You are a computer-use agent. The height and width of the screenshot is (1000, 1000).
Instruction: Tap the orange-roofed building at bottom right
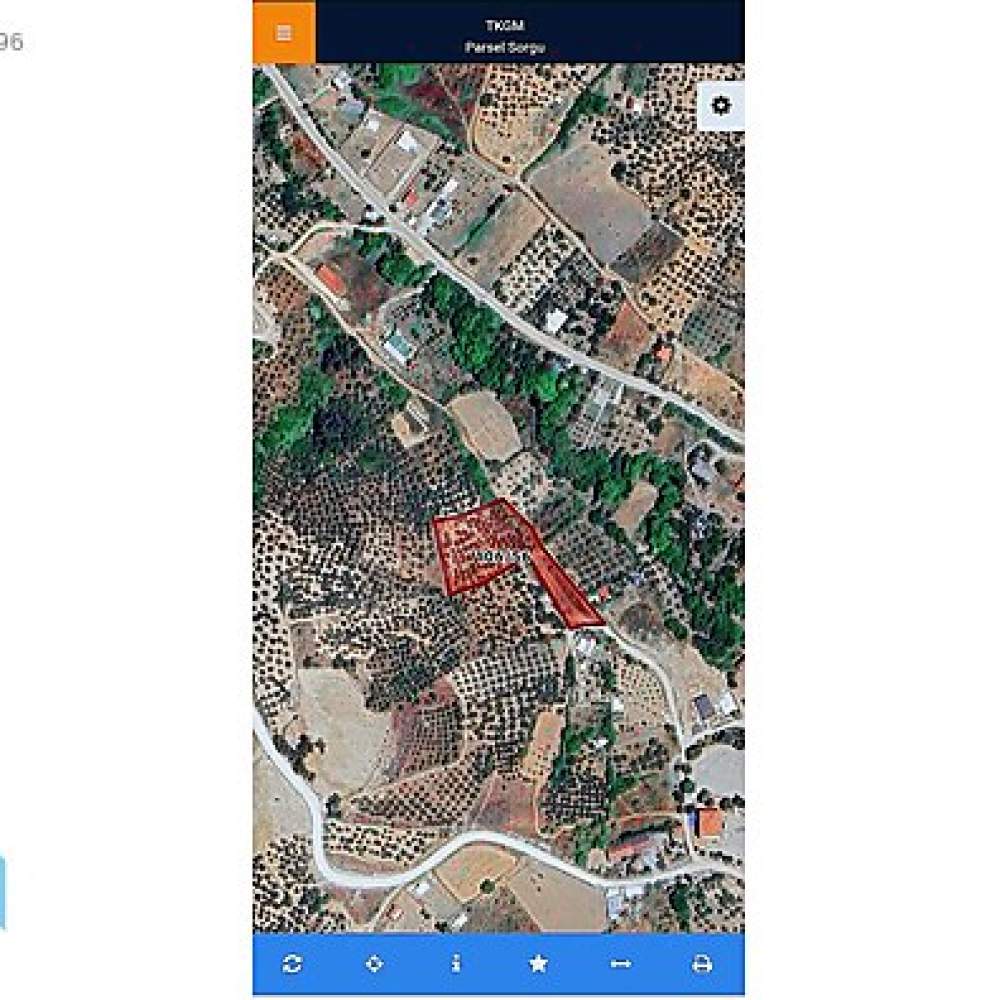point(709,823)
